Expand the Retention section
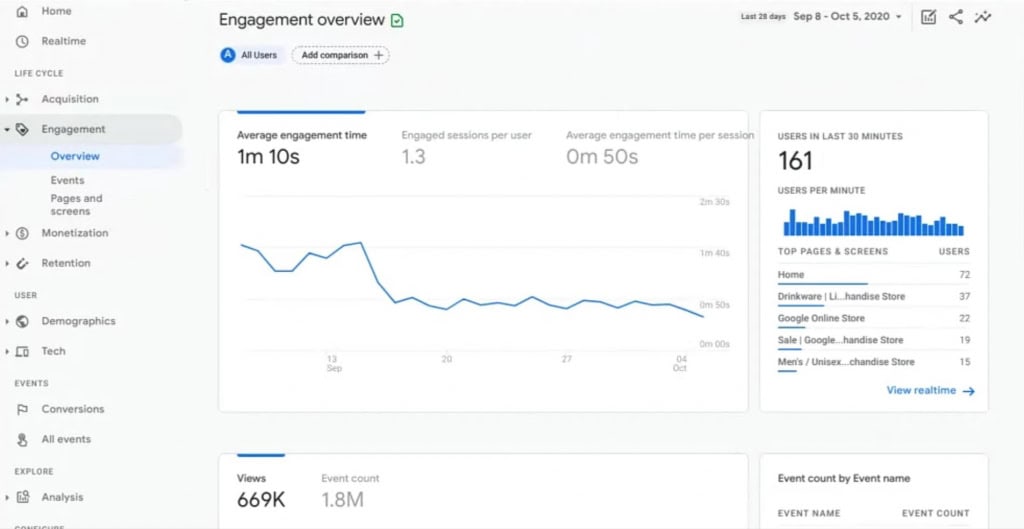This screenshot has height=529, width=1024. click(8, 263)
